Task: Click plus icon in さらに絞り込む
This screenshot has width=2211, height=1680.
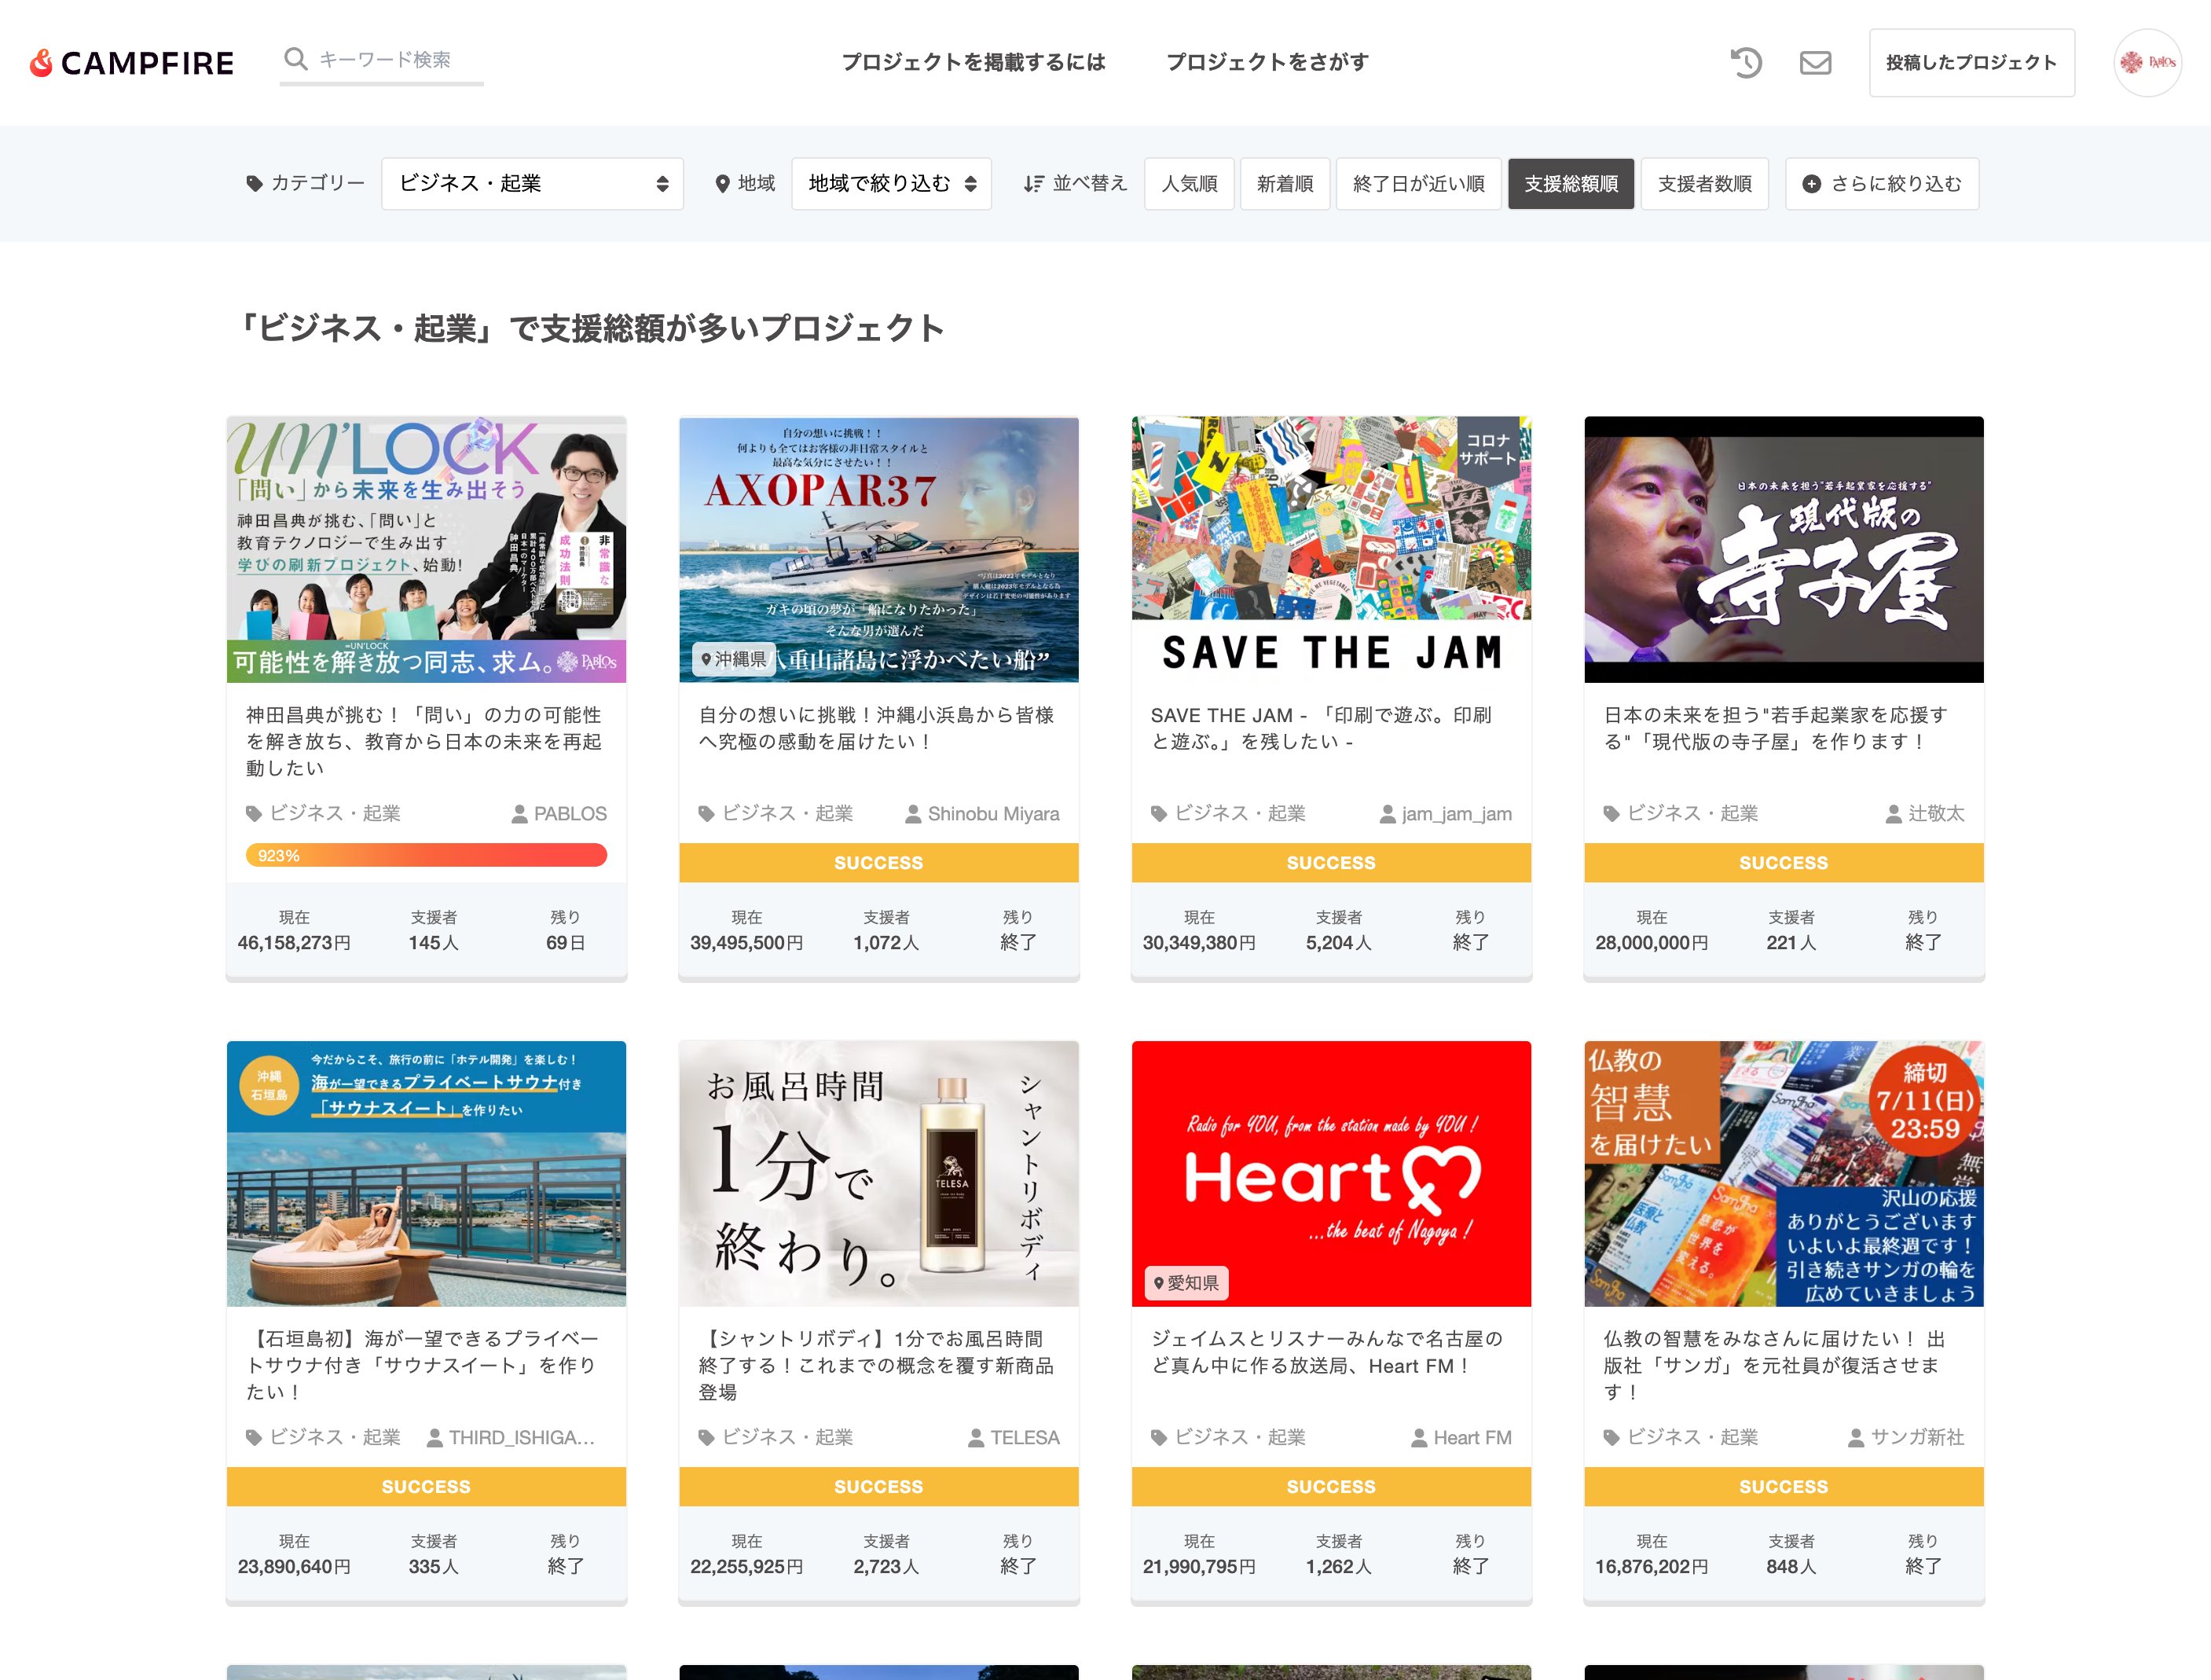Action: [1810, 184]
